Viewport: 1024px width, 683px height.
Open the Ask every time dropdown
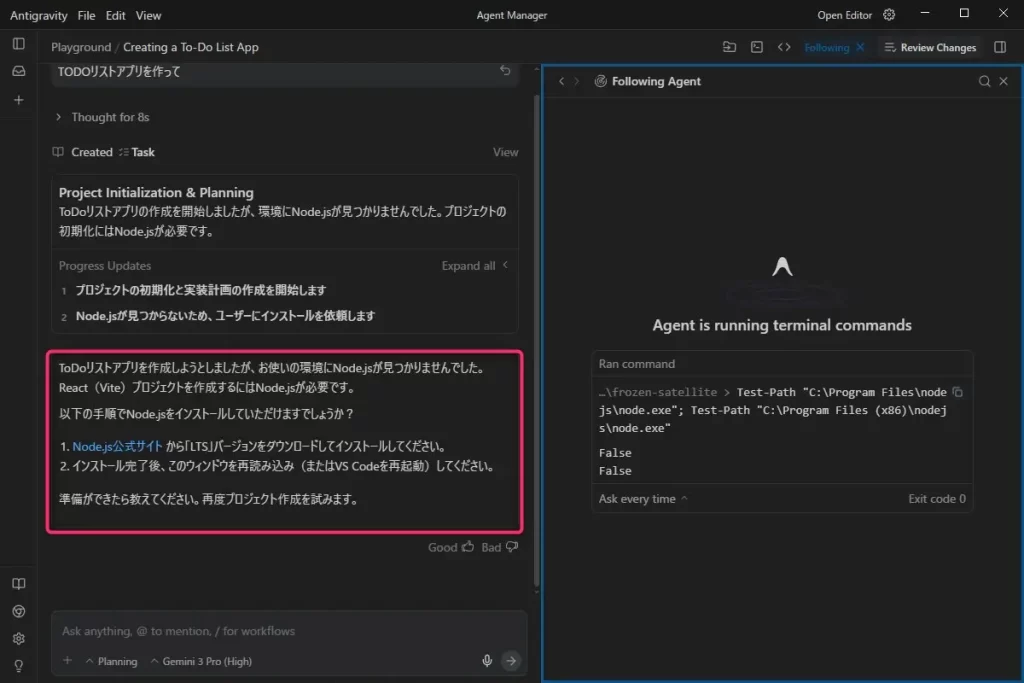[x=643, y=499]
